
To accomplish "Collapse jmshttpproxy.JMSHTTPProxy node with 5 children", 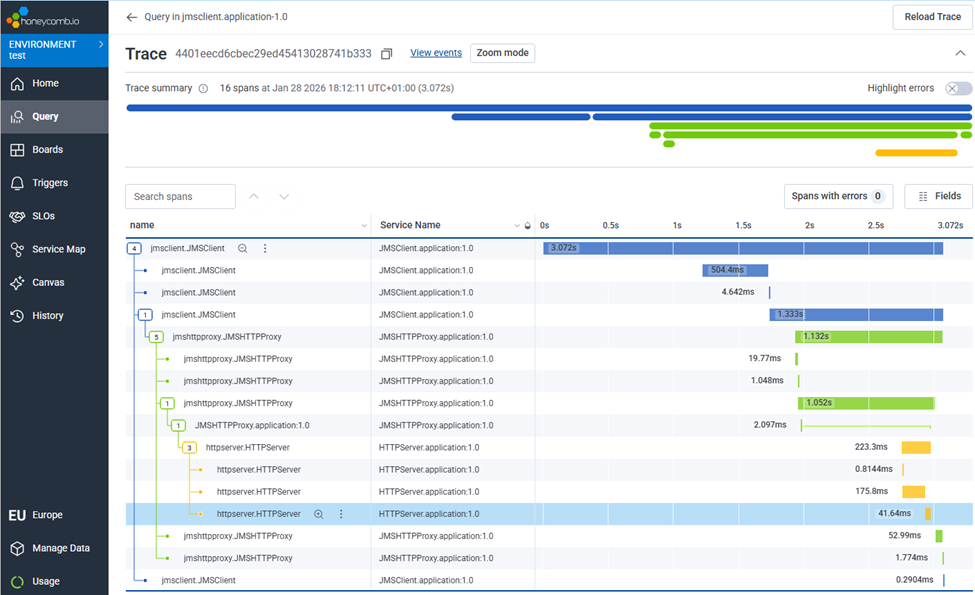I will 156,337.
